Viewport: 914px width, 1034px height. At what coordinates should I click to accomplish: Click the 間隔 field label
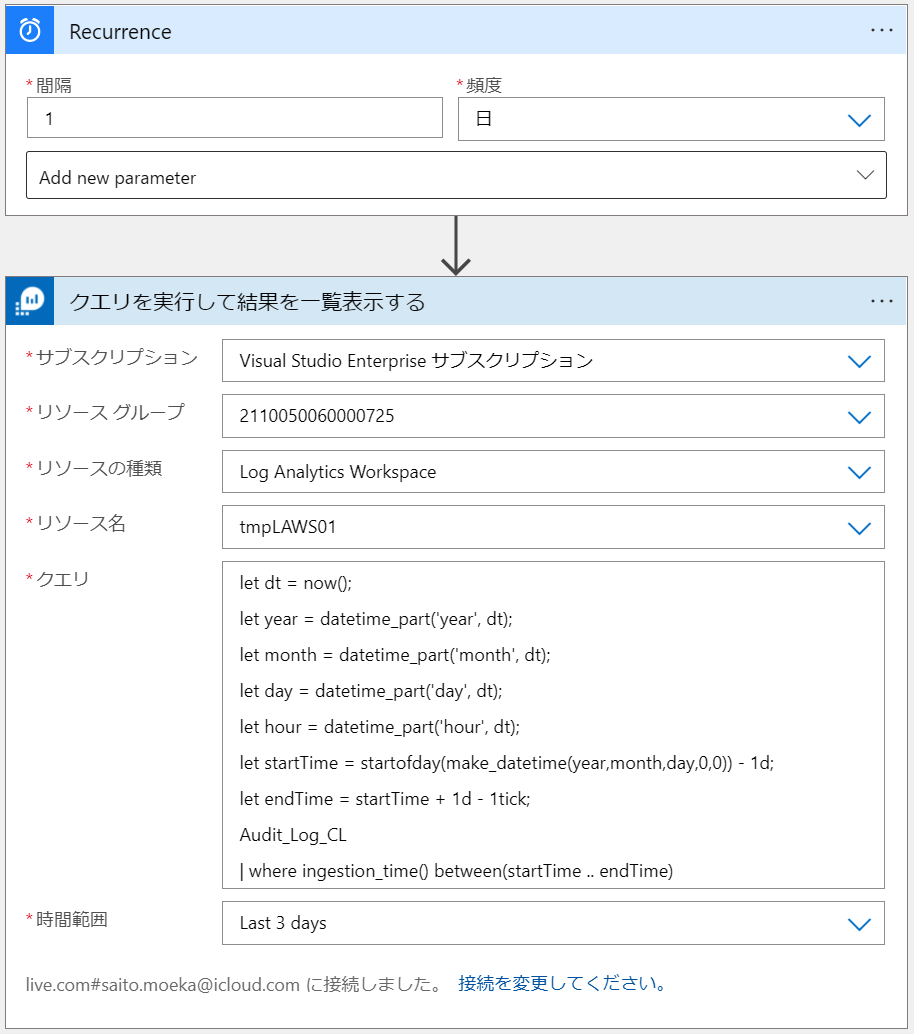53,86
